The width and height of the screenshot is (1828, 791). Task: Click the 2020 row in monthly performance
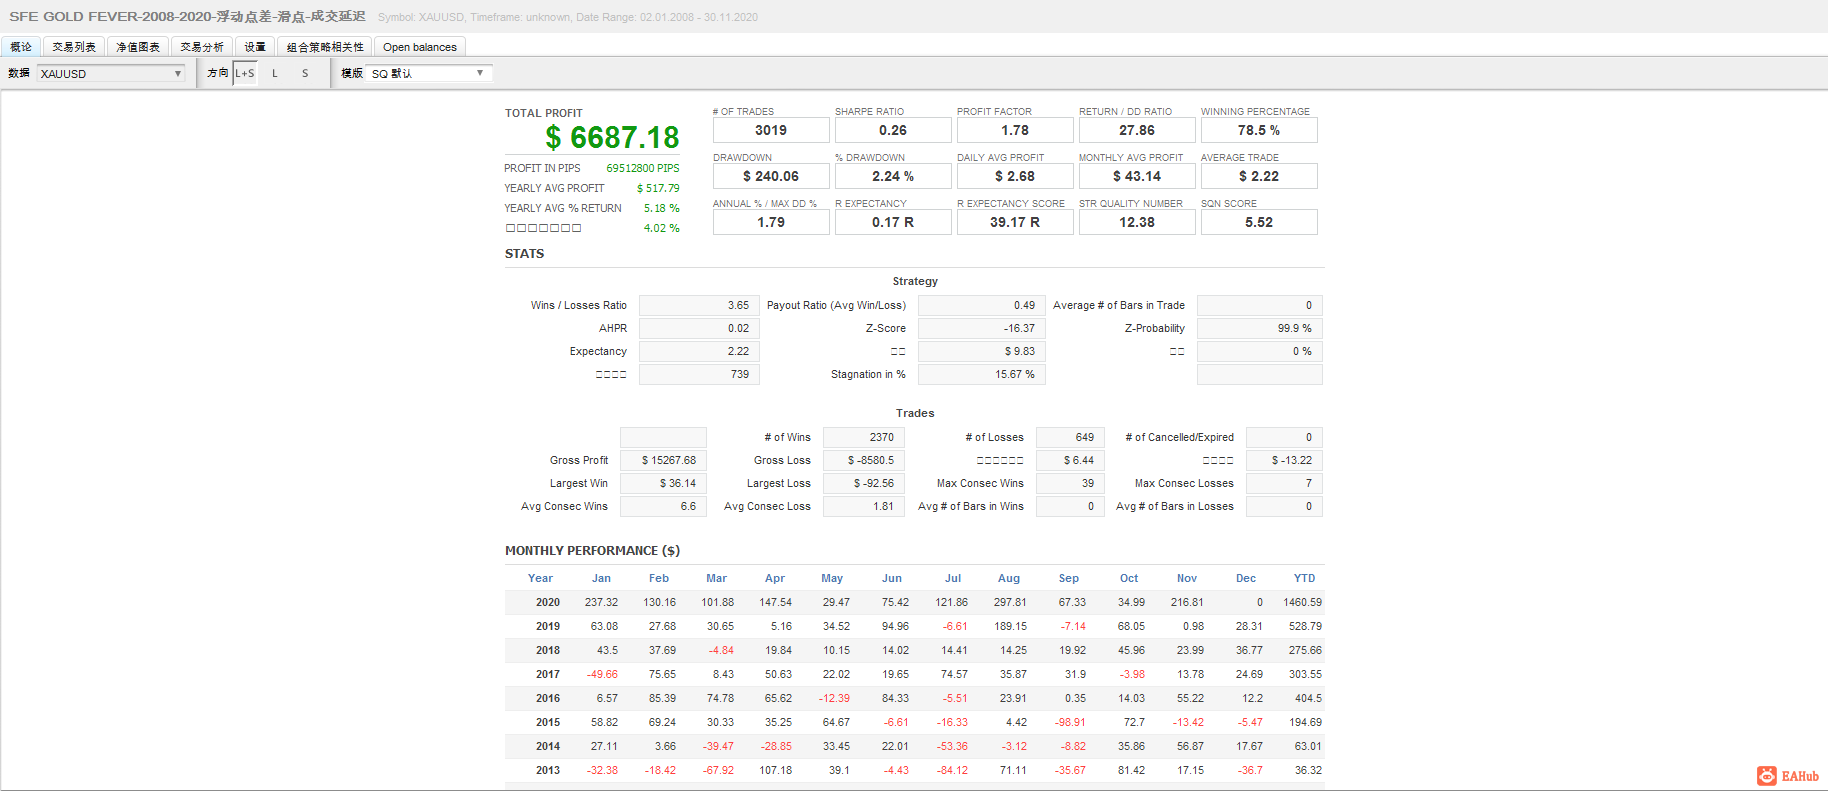[914, 602]
